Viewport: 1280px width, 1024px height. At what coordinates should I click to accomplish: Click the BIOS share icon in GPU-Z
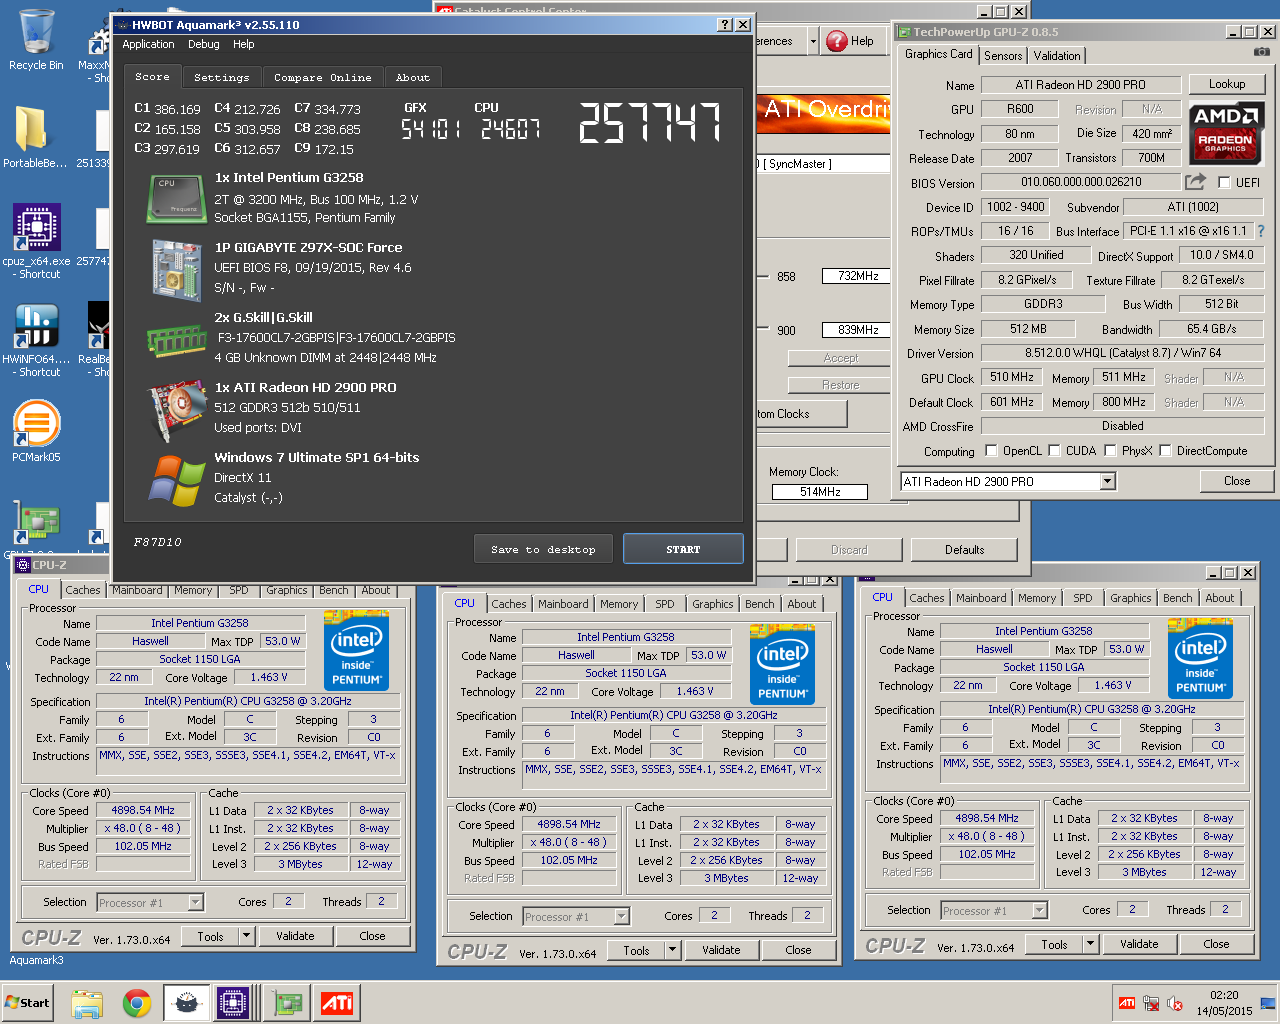1195,182
